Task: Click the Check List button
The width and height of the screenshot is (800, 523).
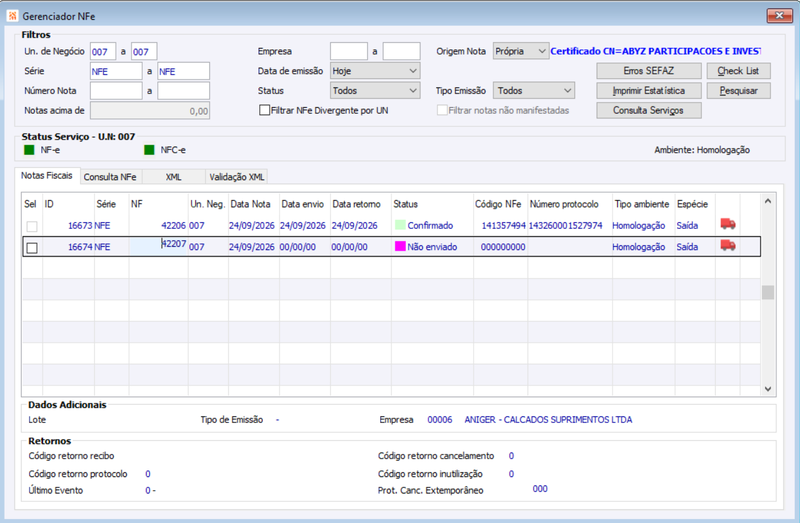Action: click(x=738, y=71)
